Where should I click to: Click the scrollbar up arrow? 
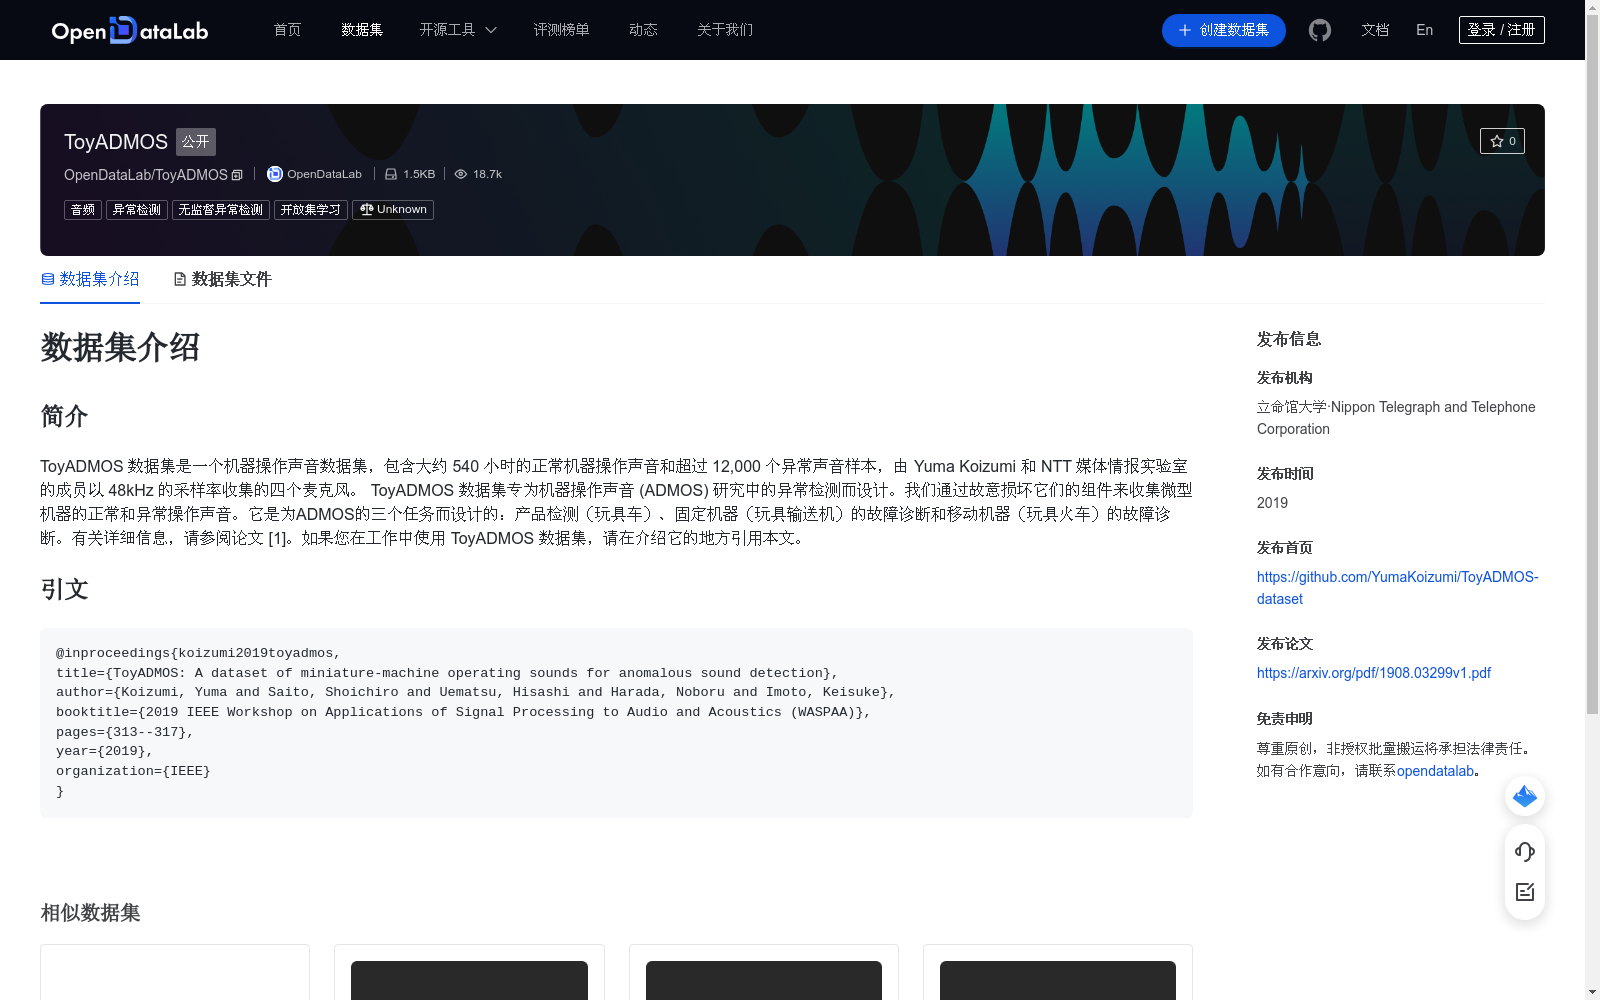1592,7
